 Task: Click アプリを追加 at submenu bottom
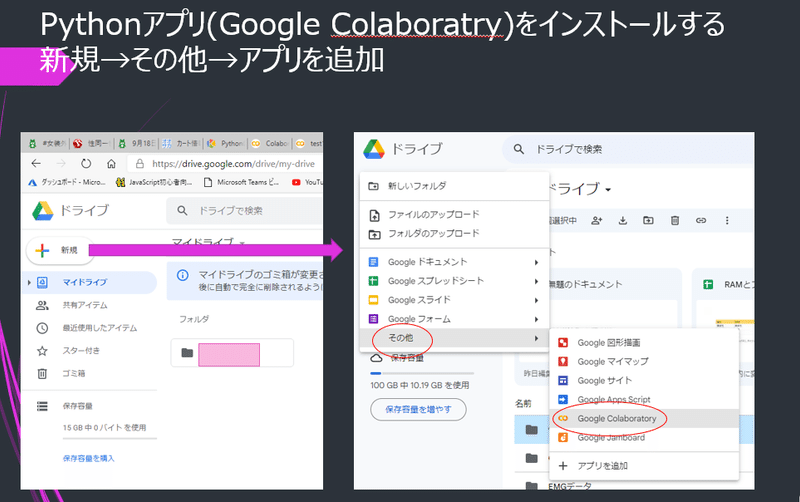[x=644, y=466]
